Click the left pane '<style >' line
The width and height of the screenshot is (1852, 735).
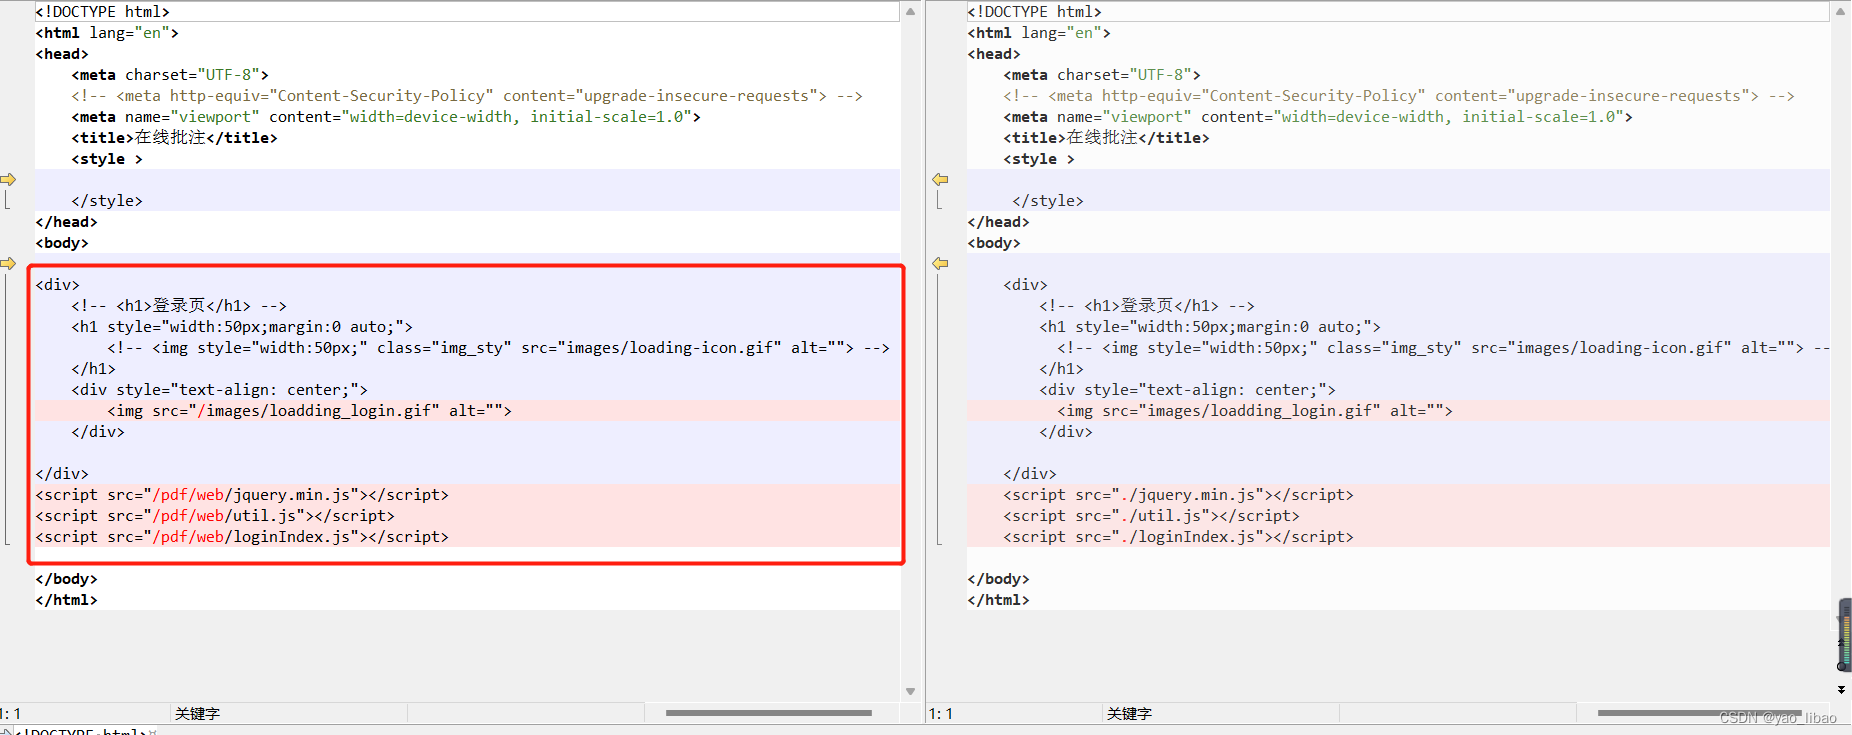tap(107, 159)
